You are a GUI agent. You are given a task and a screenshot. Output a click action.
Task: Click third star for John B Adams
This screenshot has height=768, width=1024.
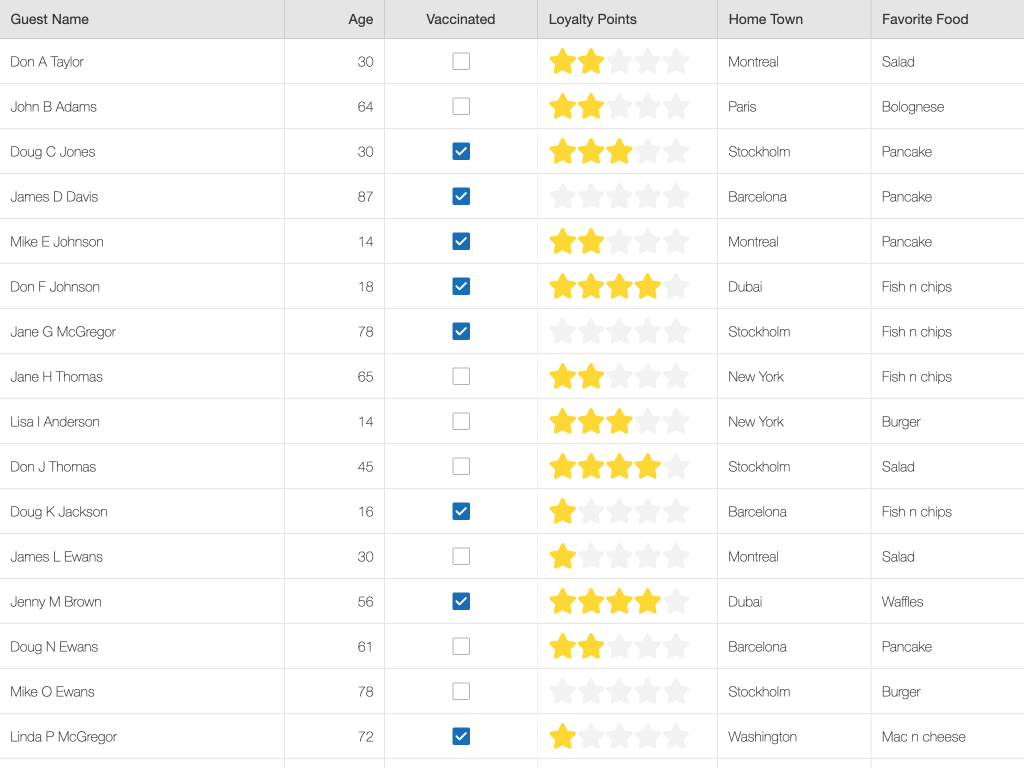click(619, 107)
